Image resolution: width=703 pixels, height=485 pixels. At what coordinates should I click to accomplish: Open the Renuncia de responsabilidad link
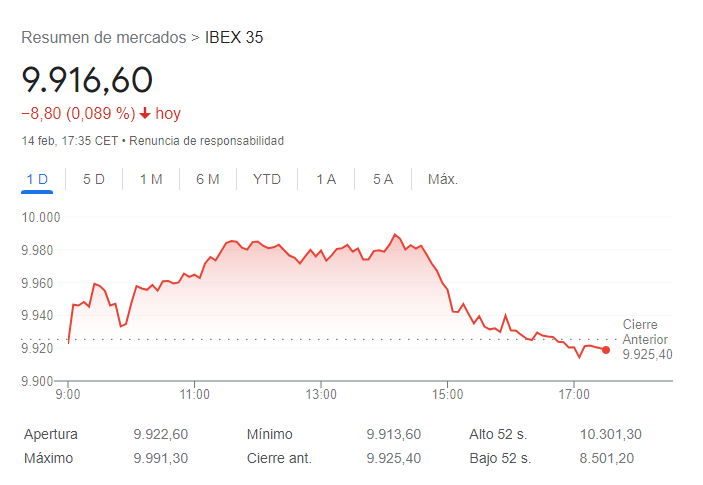pos(207,141)
